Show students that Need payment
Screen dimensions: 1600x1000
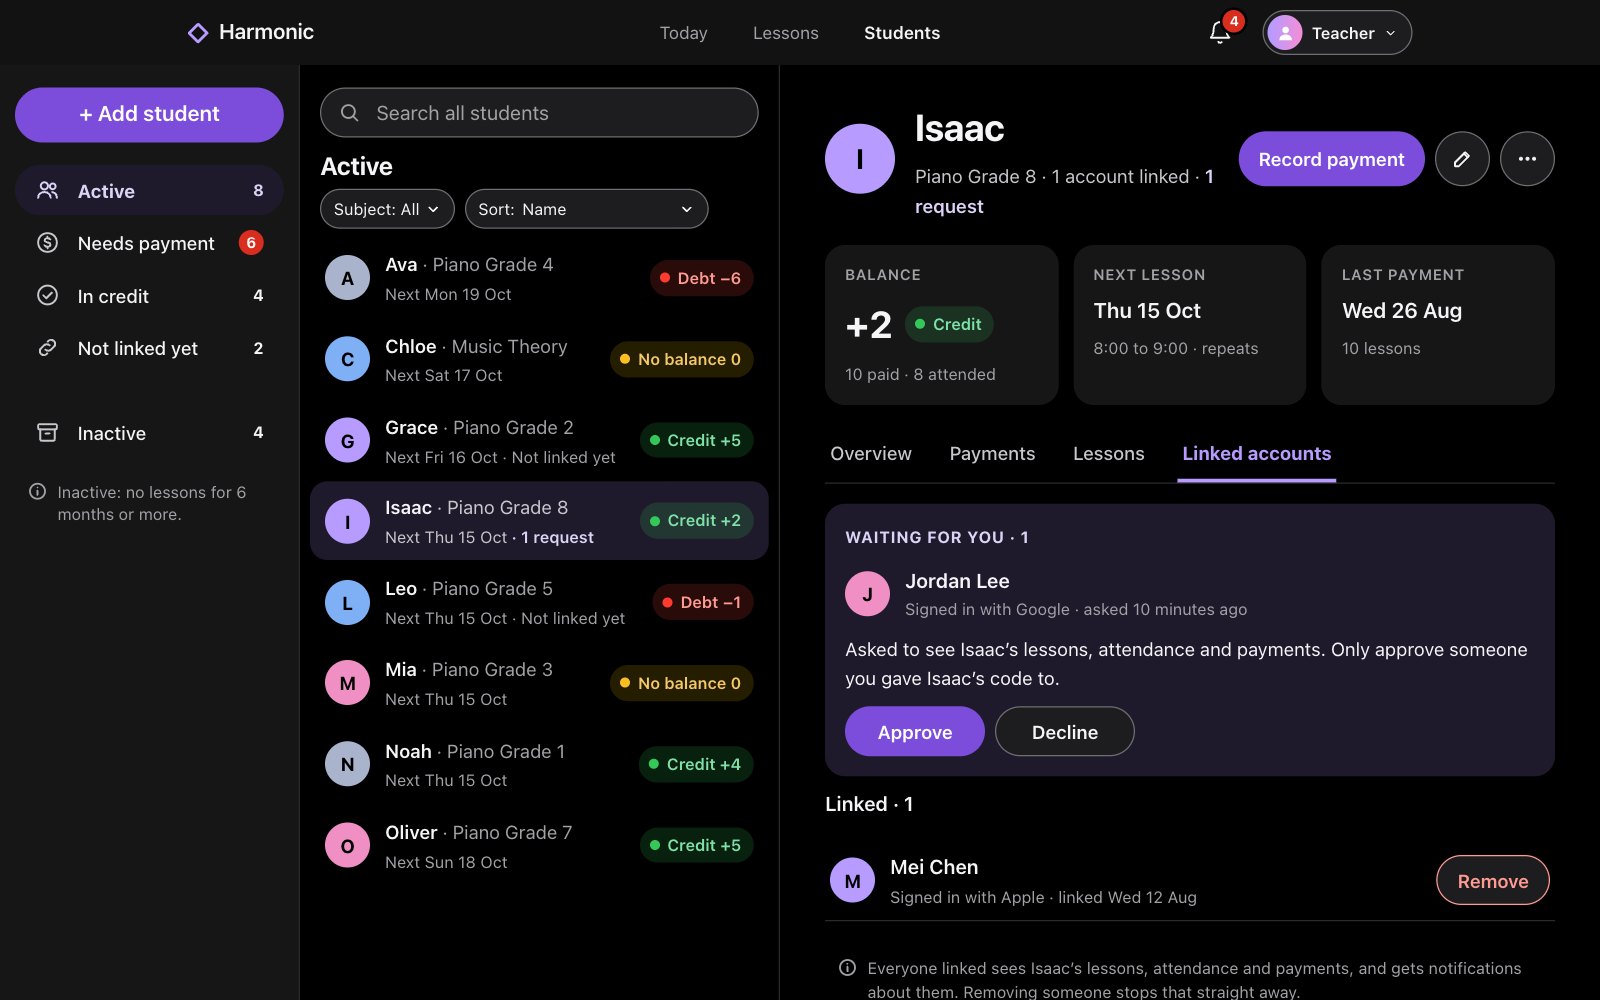coord(149,243)
